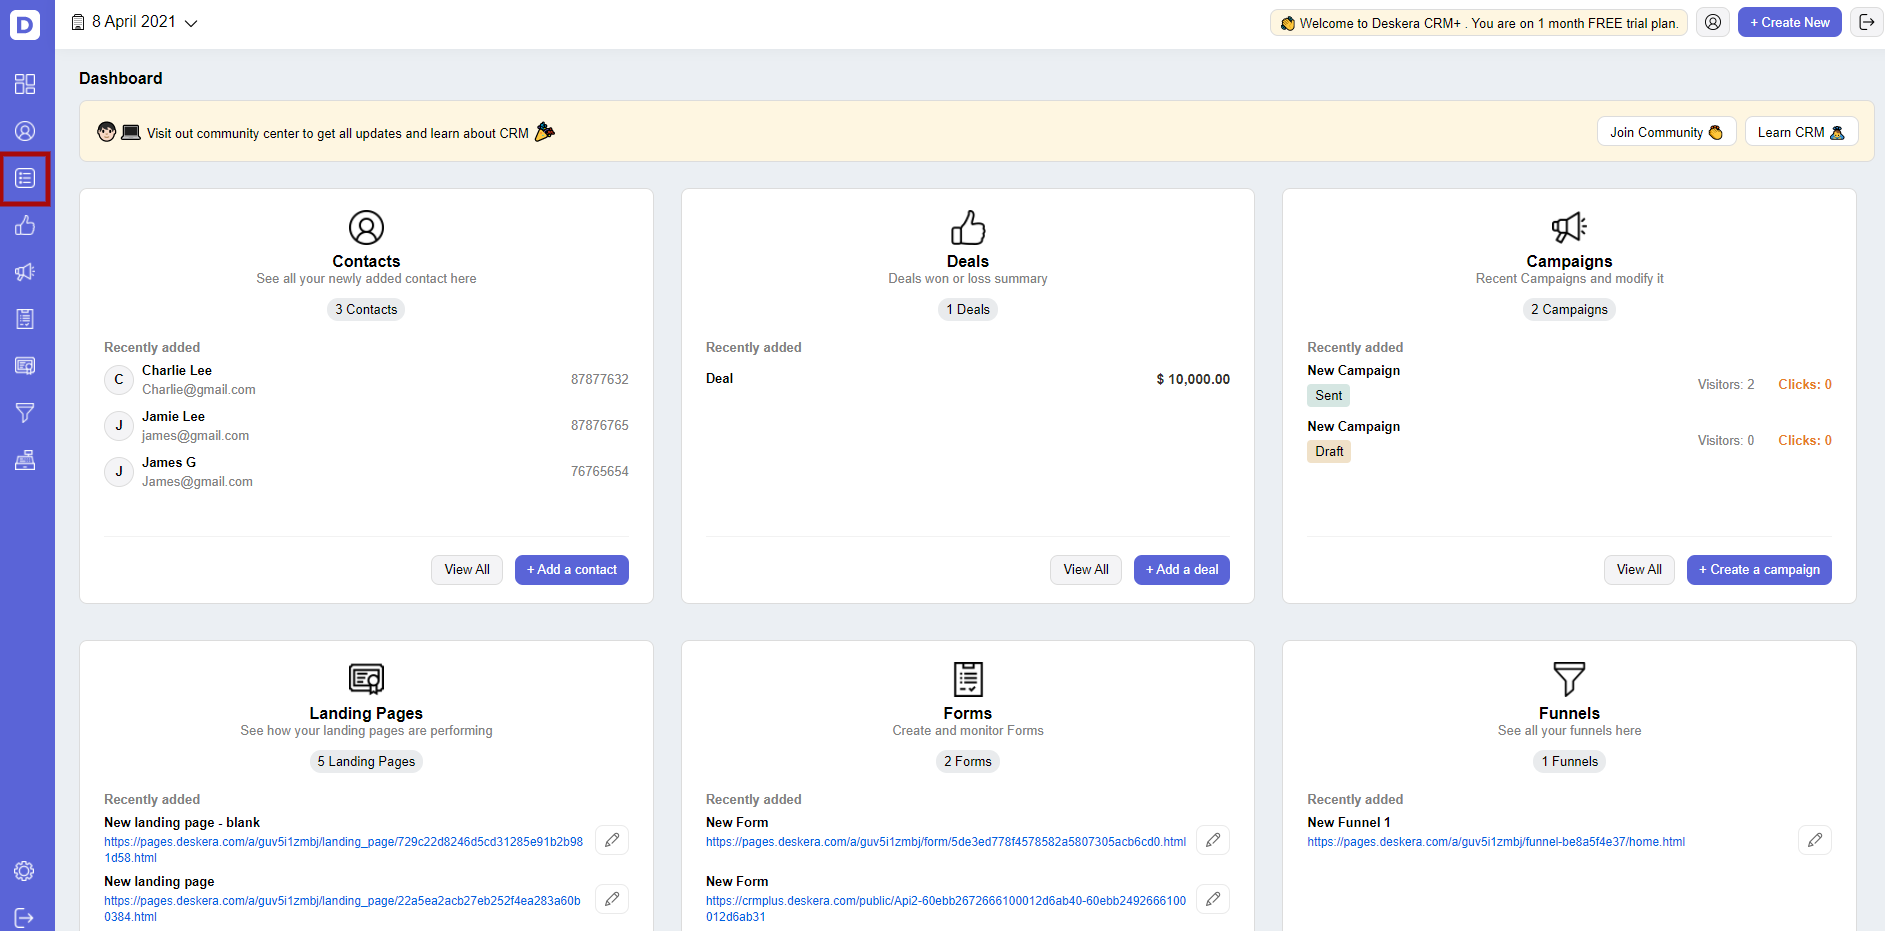Open the Settings gear in the sidebar
This screenshot has height=931, width=1885.
[25, 871]
